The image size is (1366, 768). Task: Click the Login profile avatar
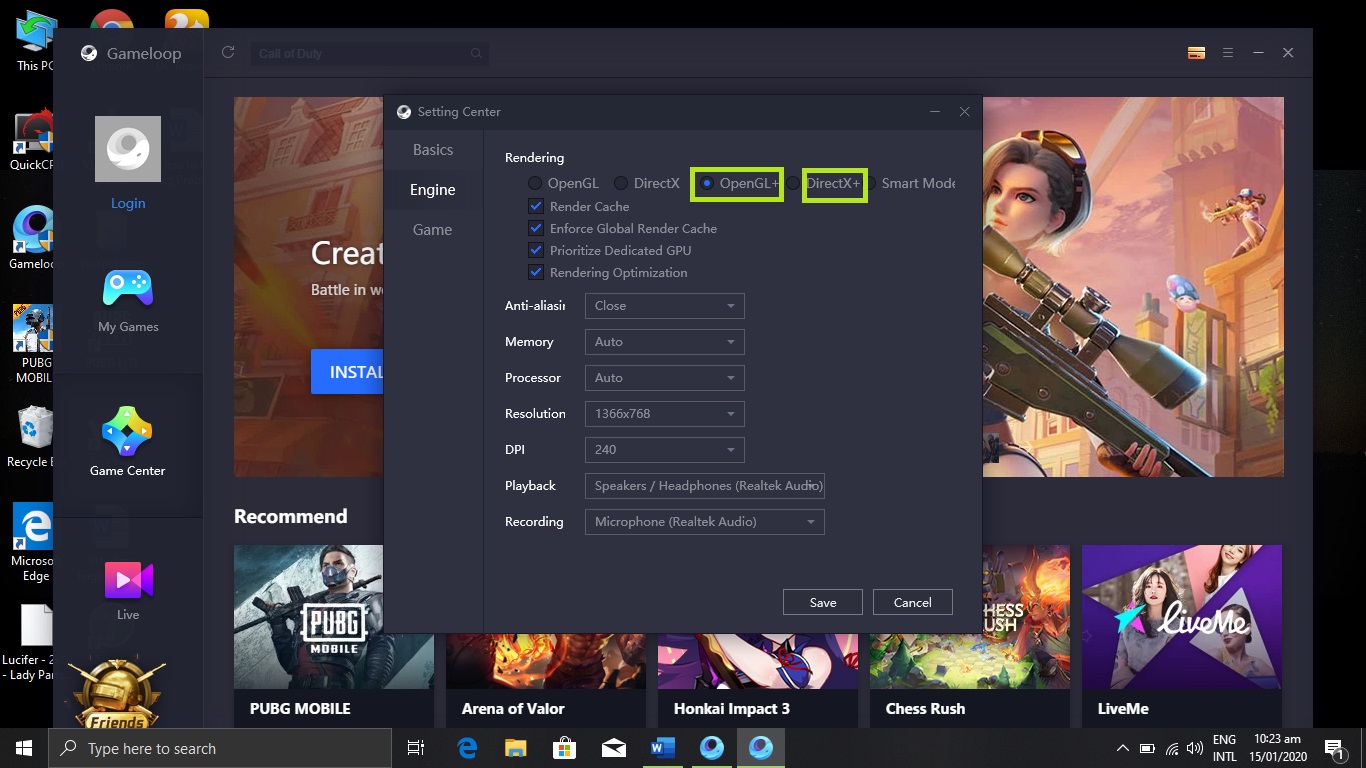point(128,149)
